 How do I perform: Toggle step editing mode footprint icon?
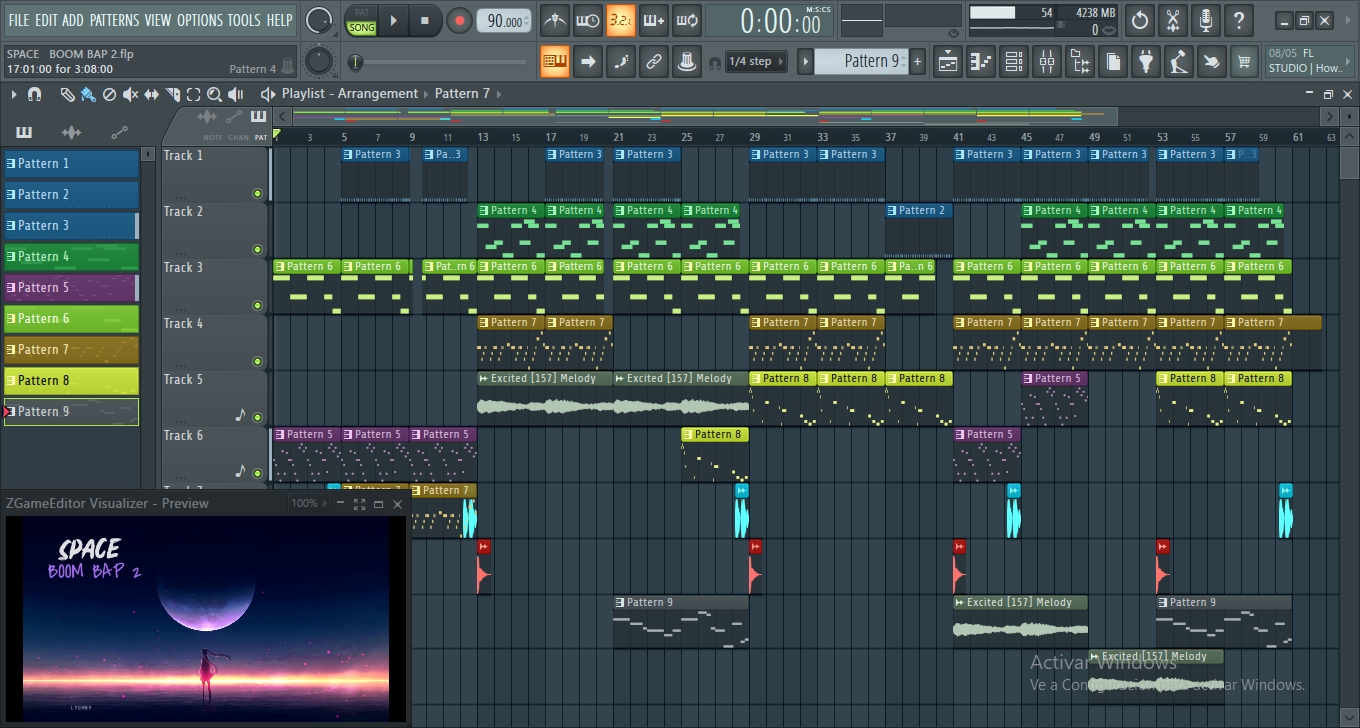(621, 62)
